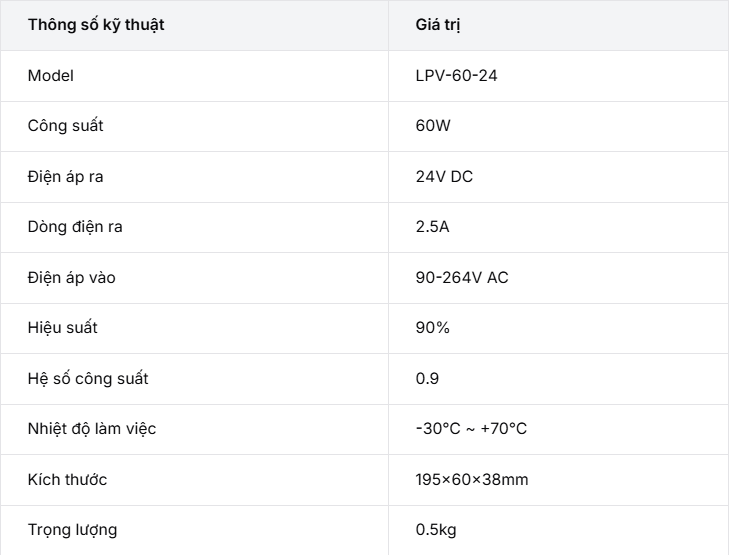Click the 90-264V AC value
Image resolution: width=732 pixels, height=555 pixels.
click(462, 278)
